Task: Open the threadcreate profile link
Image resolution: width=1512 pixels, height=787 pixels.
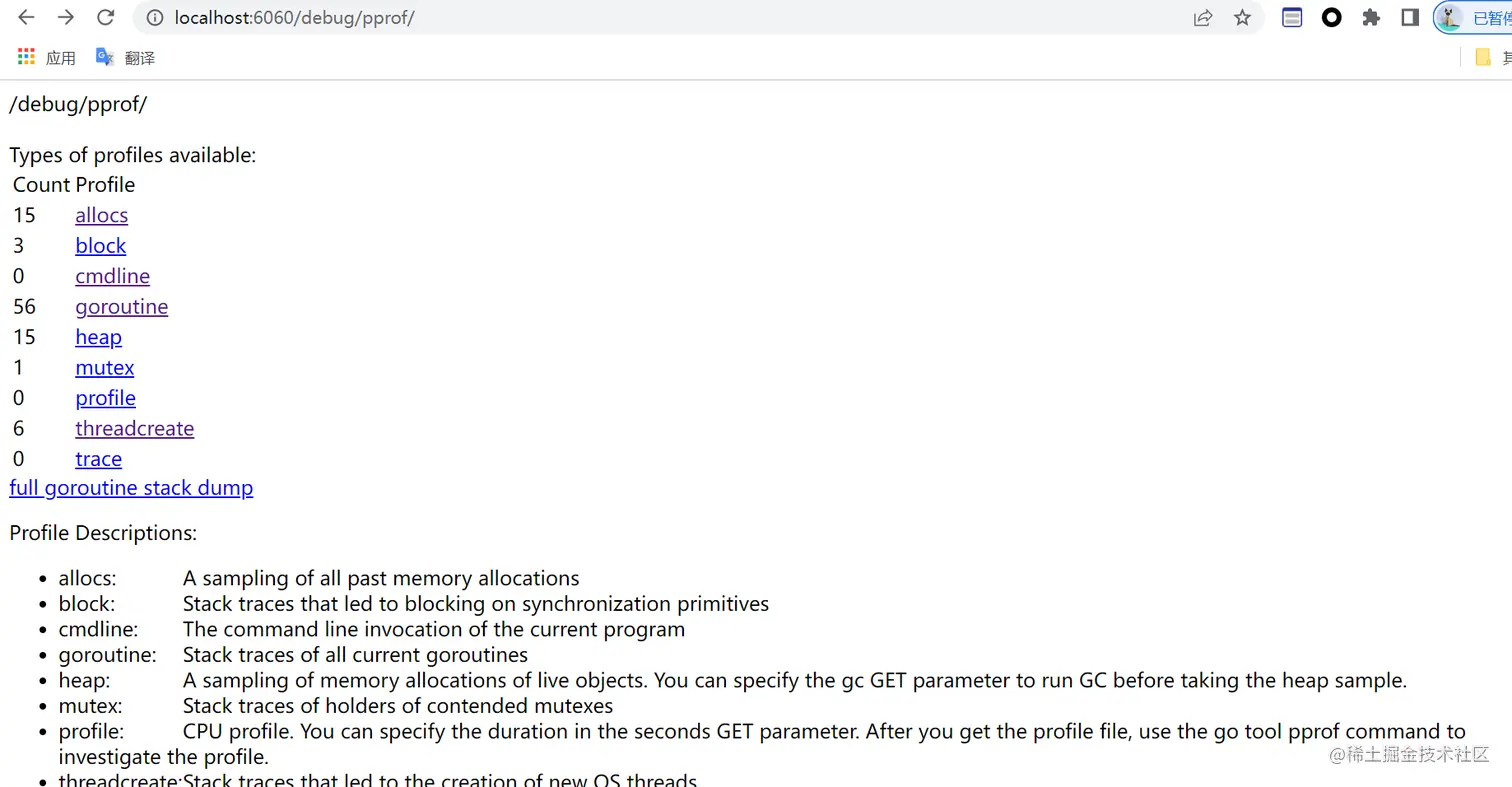Action: 134,429
